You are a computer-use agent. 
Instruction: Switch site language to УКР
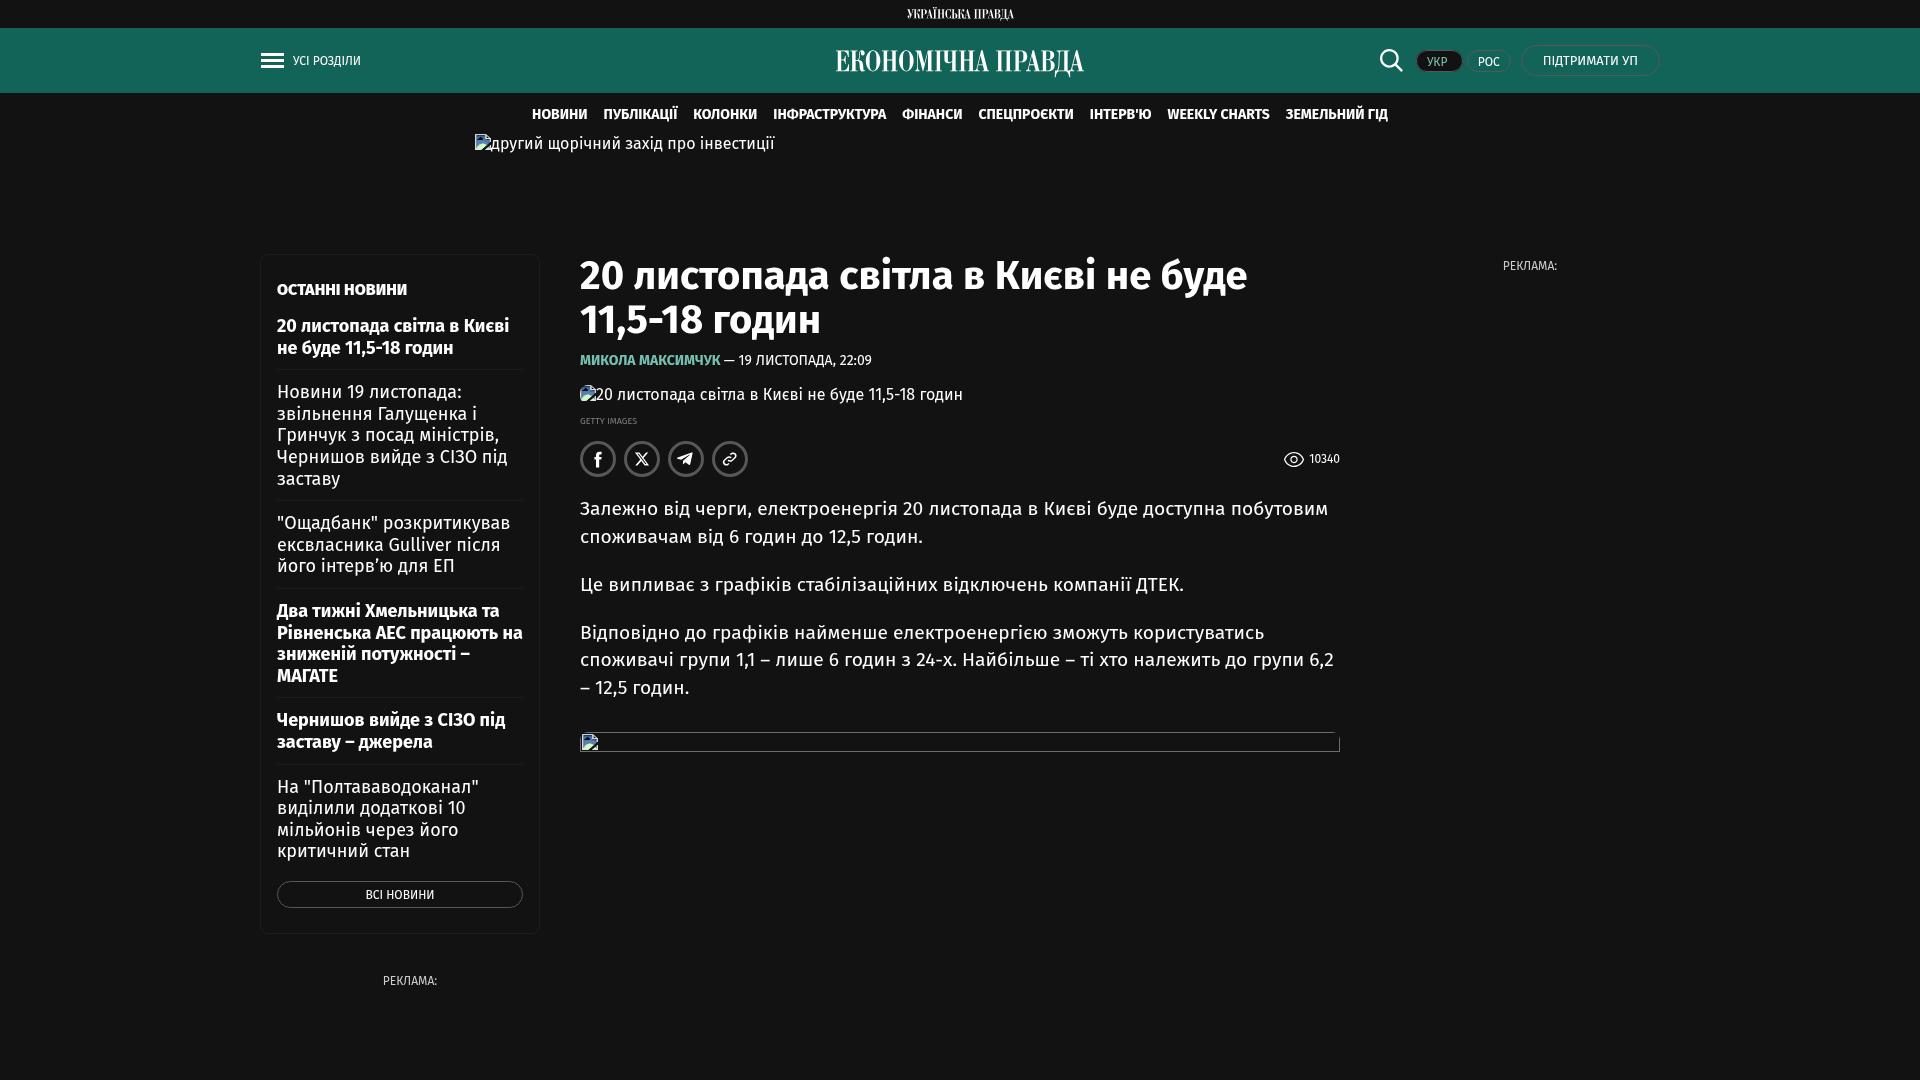point(1438,61)
